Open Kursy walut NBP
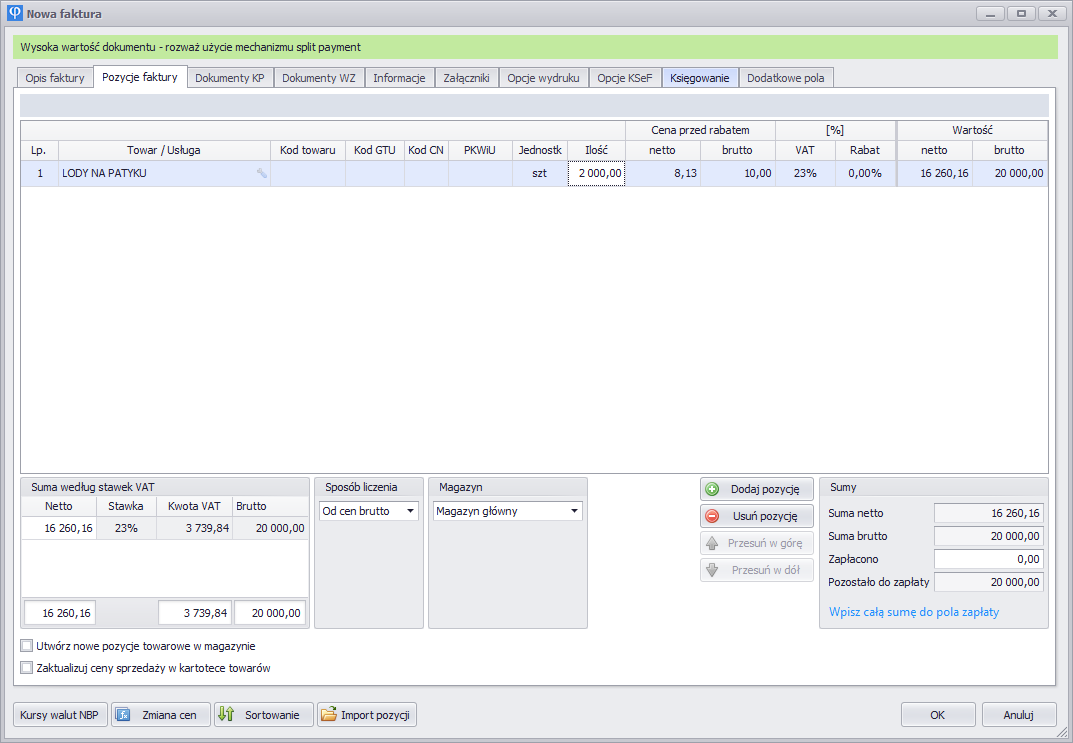 (x=59, y=715)
